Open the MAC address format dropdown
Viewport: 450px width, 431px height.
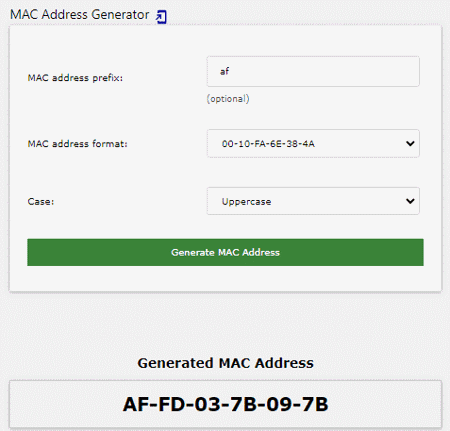pyautogui.click(x=313, y=143)
